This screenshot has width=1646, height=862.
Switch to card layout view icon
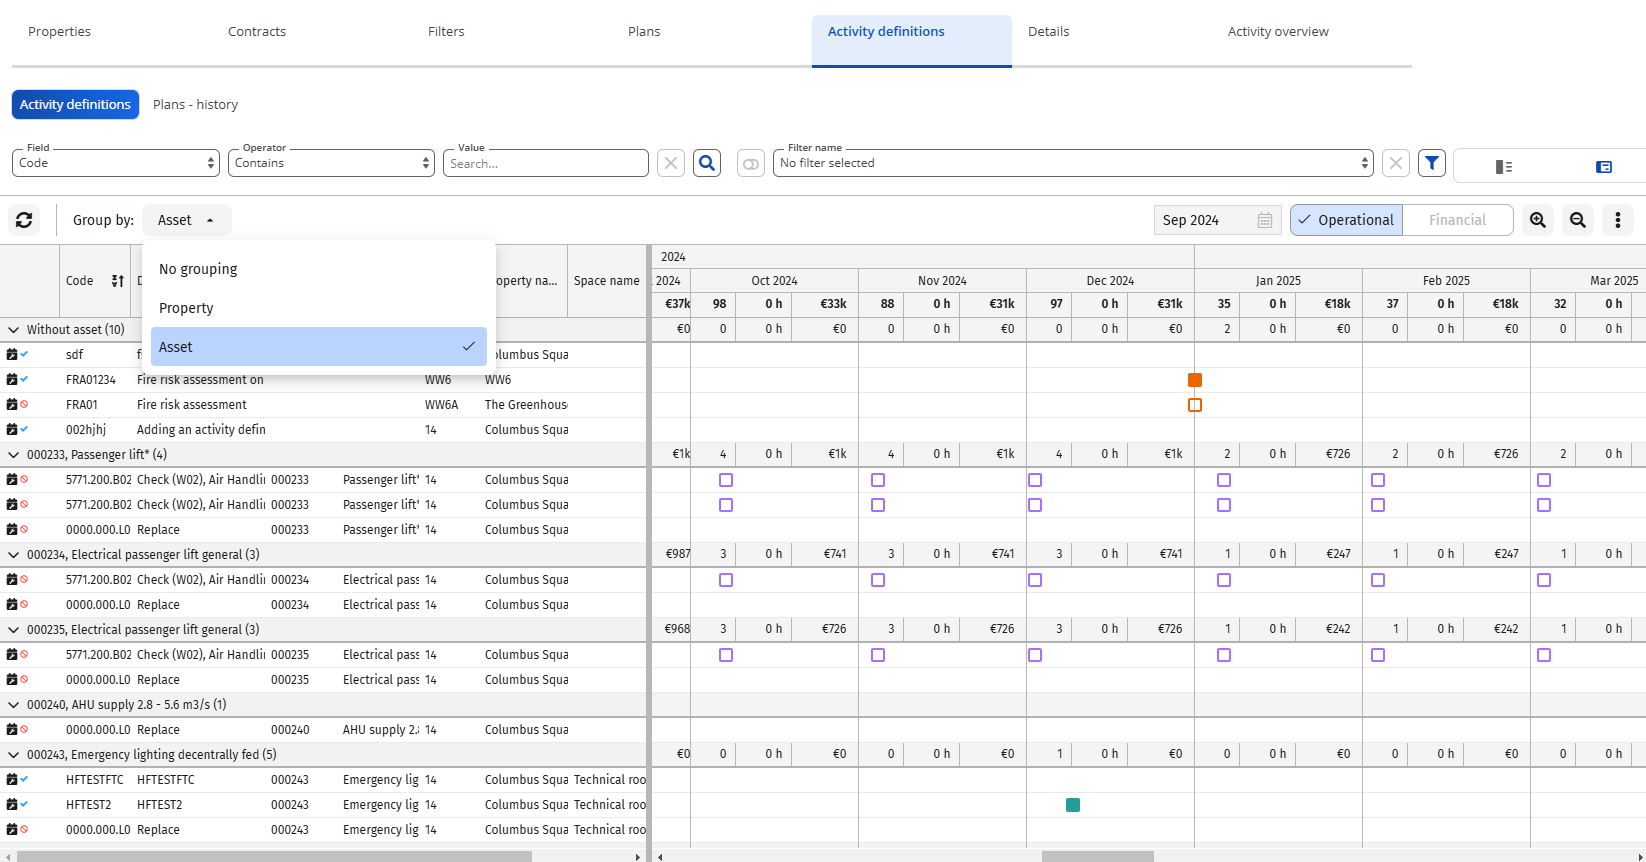pos(1604,167)
